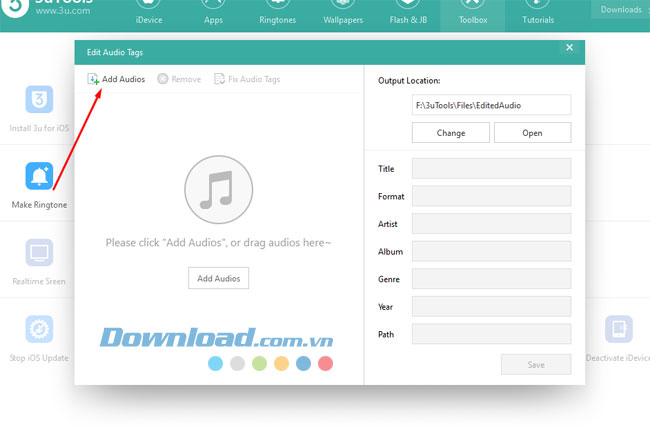Viewport: 650px width, 436px height.
Task: Click the center Add Audios button
Action: pos(218,278)
